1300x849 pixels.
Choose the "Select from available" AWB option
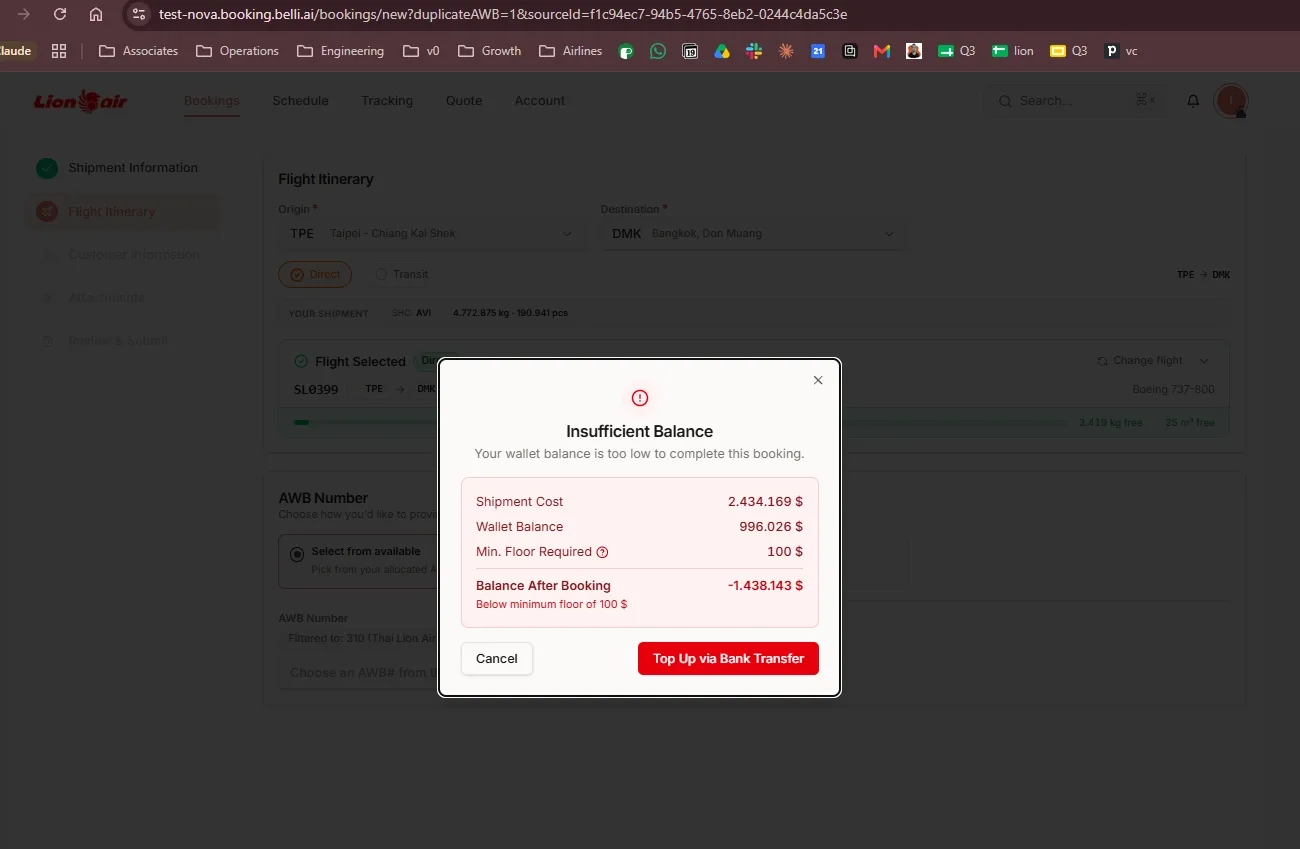coord(358,560)
